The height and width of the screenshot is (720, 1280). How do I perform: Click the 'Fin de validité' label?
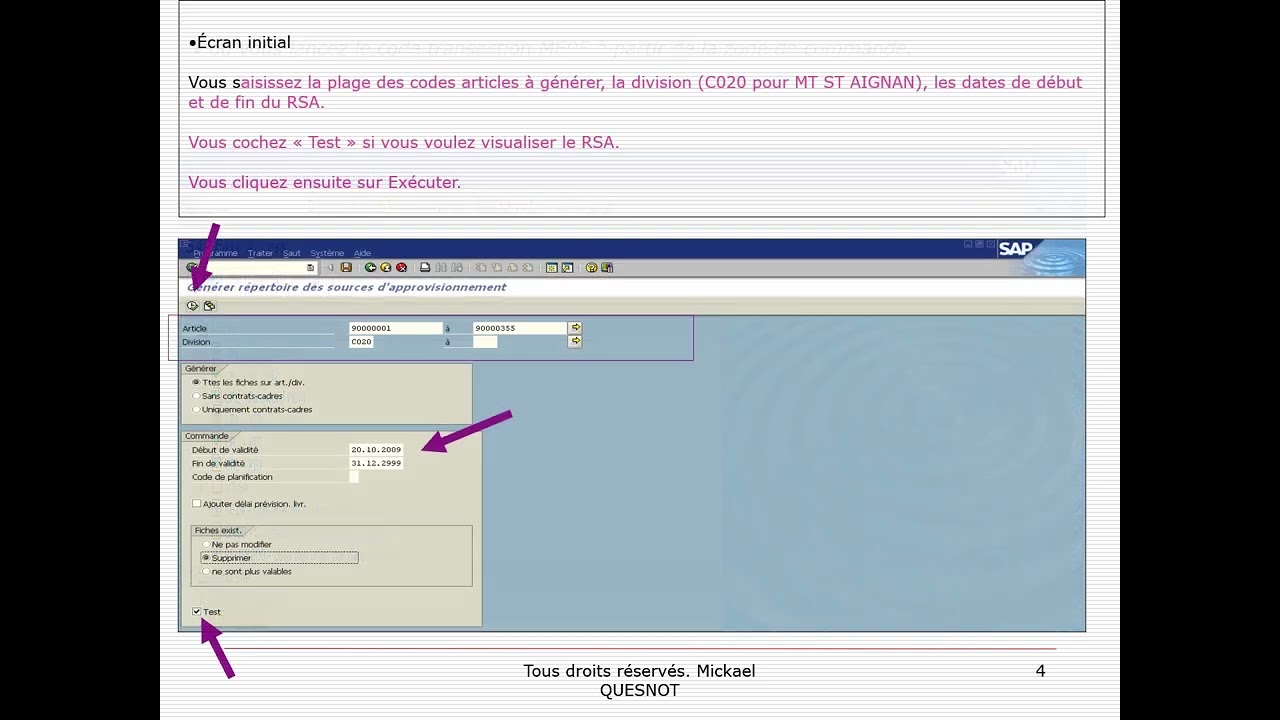click(x=218, y=463)
